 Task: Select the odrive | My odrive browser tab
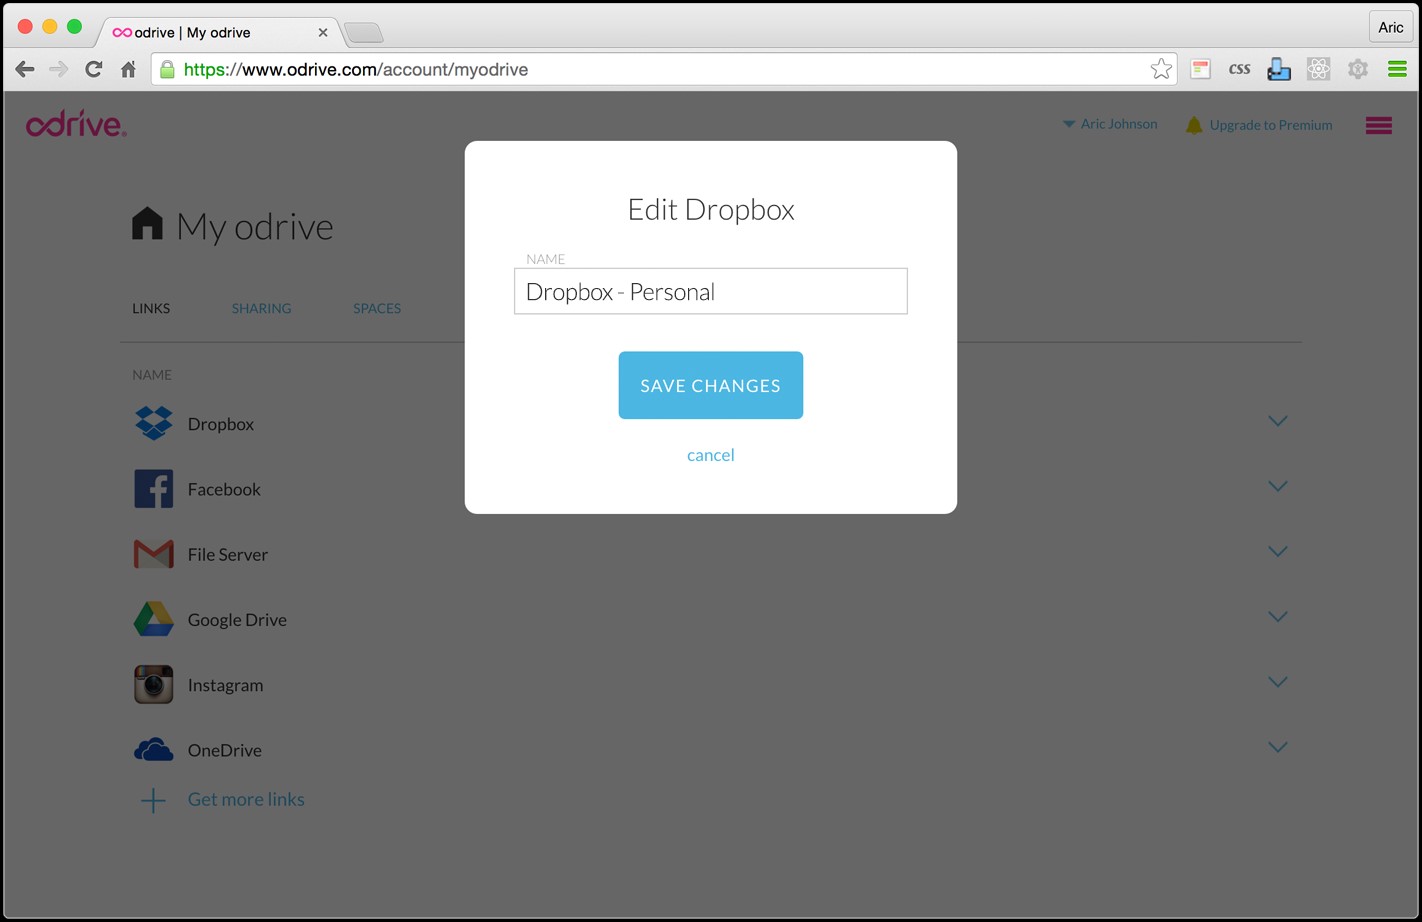click(220, 32)
